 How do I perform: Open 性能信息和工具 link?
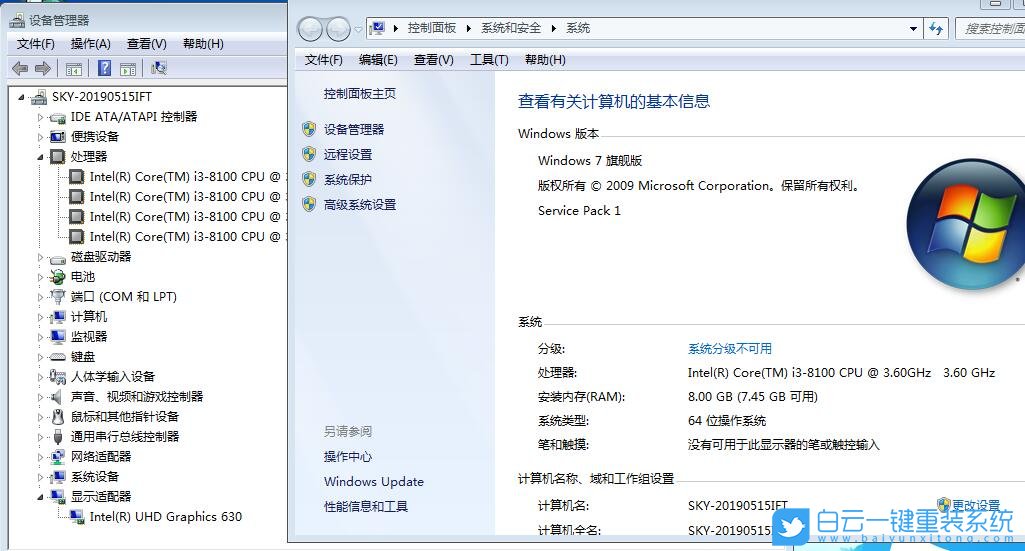point(365,507)
